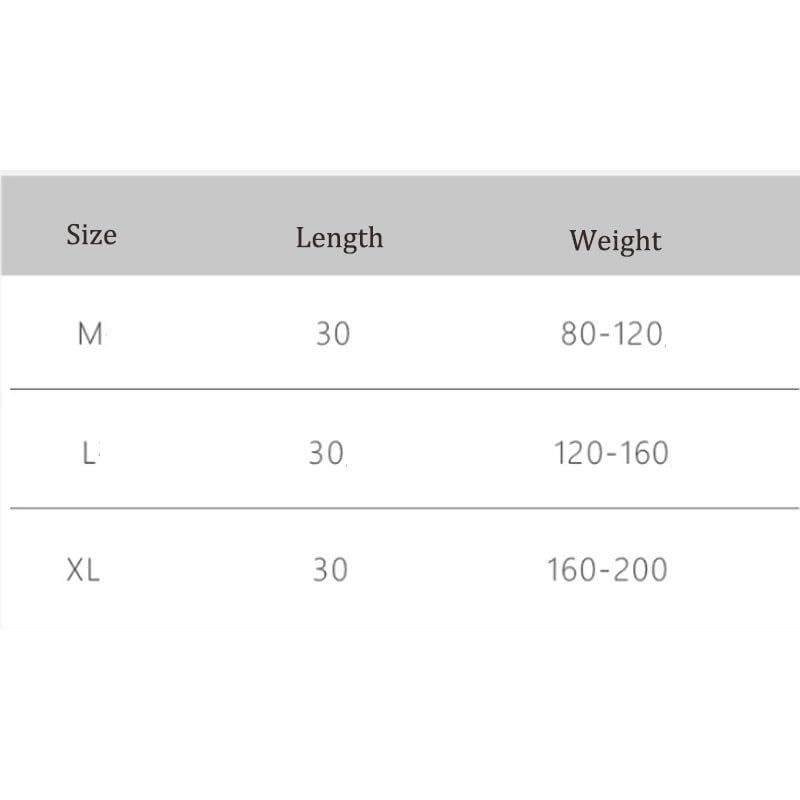Click white area above the table
The width and height of the screenshot is (800, 800).
pyautogui.click(x=400, y=84)
